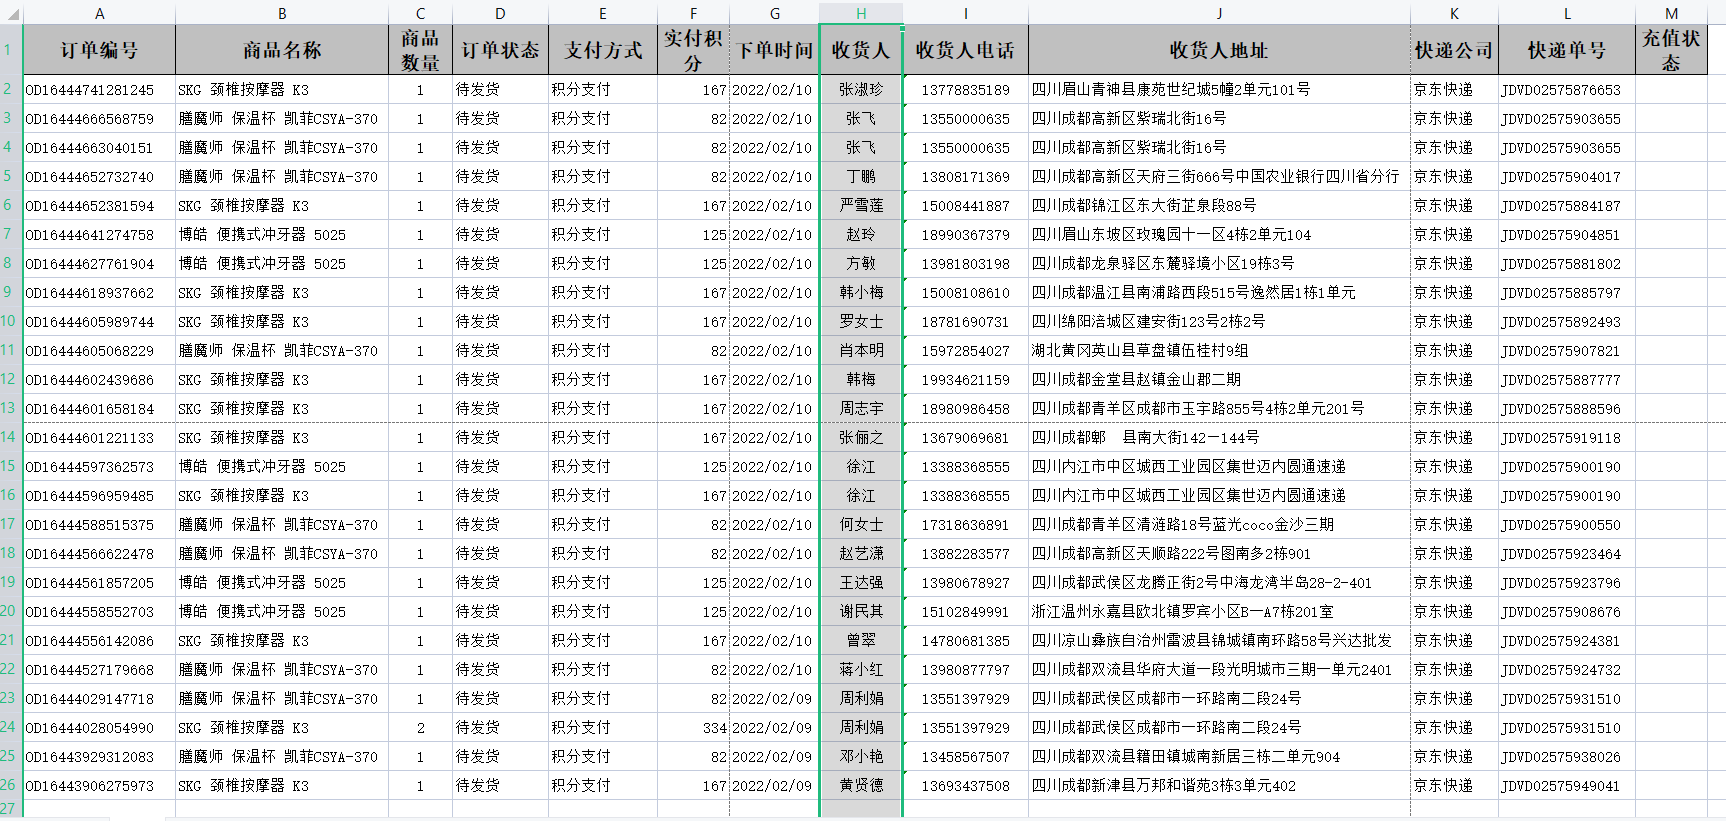Select row 27 header
The width and height of the screenshot is (1726, 821).
pyautogui.click(x=10, y=808)
